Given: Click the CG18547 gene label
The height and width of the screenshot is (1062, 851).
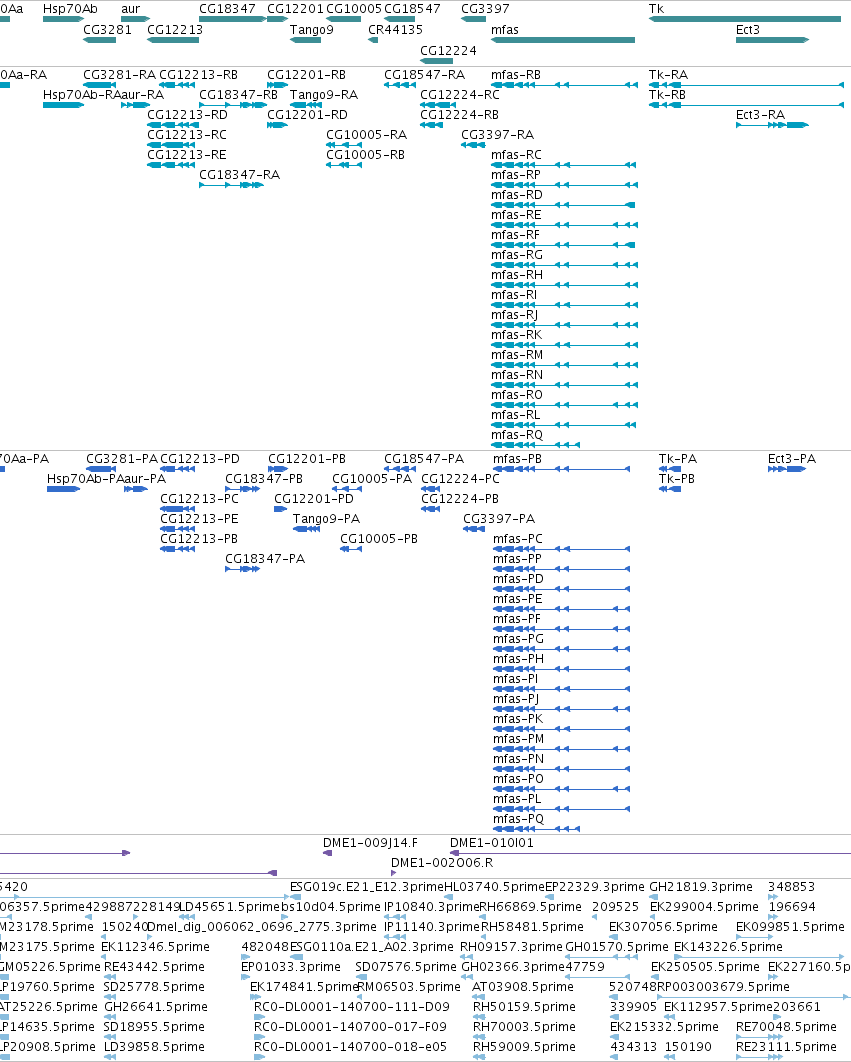Looking at the screenshot, I should click(412, 9).
